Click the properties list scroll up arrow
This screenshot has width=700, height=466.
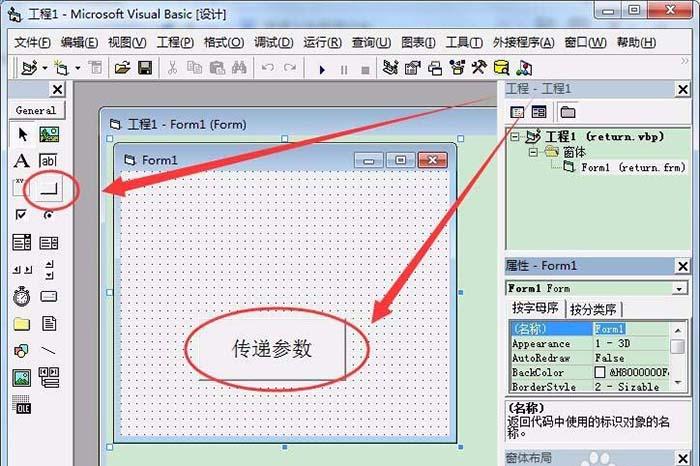pos(678,330)
